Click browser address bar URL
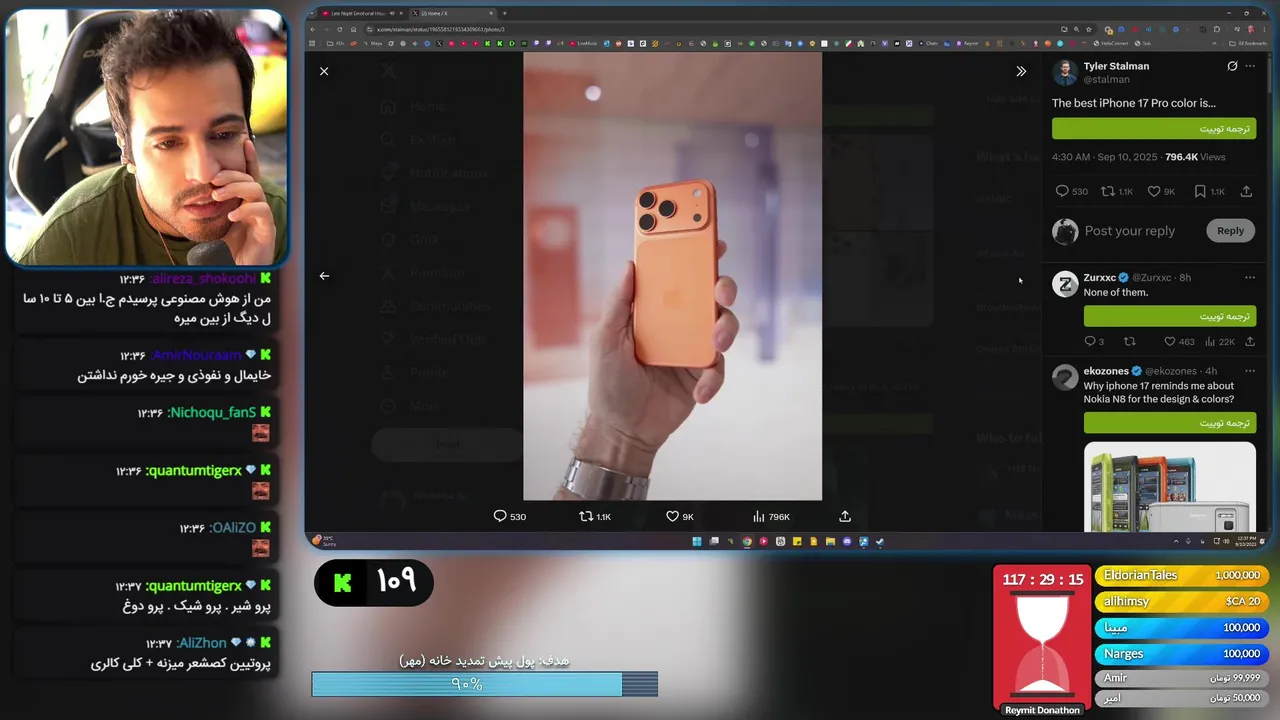Screen dimensions: 1280x720 tap(441, 29)
